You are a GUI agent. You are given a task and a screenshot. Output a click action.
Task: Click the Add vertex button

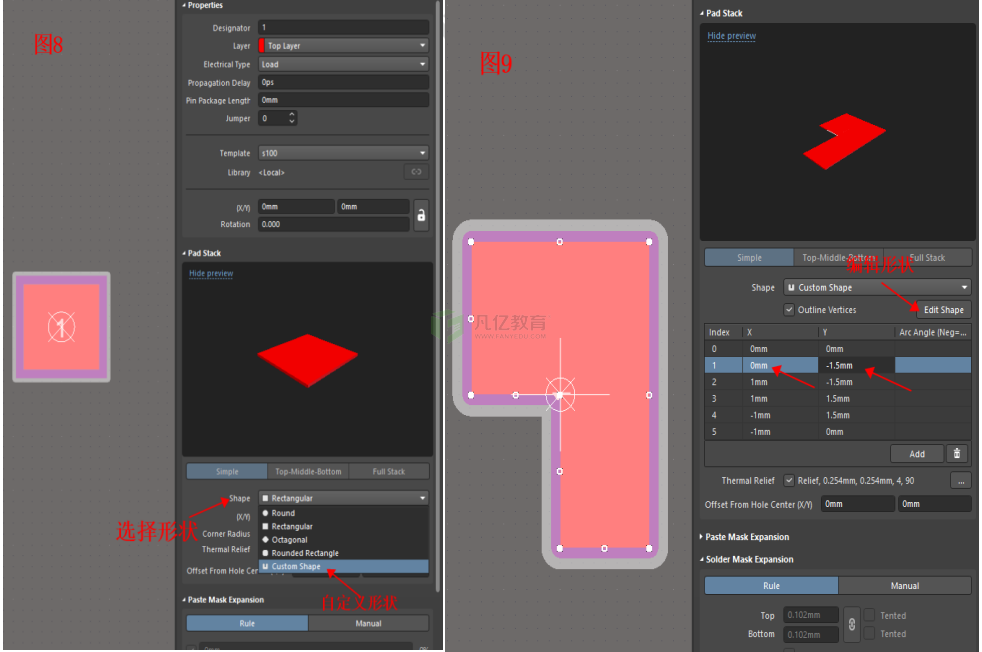click(916, 453)
